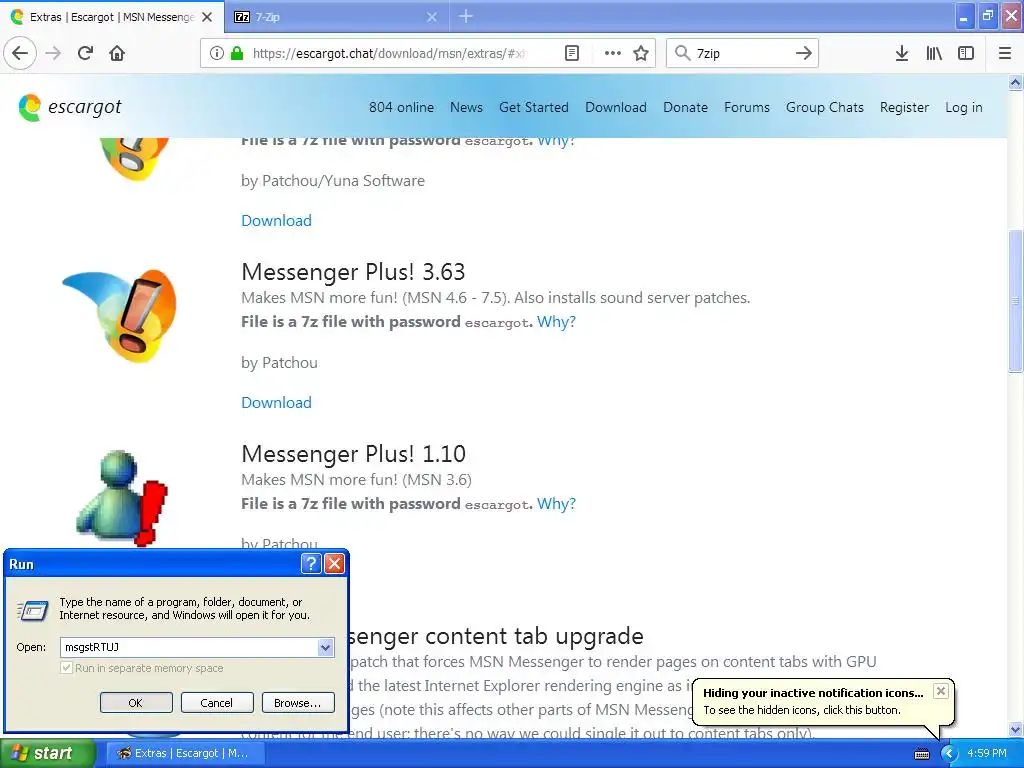The height and width of the screenshot is (768, 1024).
Task: Select Extras Escargot taskbar button
Action: [186, 754]
